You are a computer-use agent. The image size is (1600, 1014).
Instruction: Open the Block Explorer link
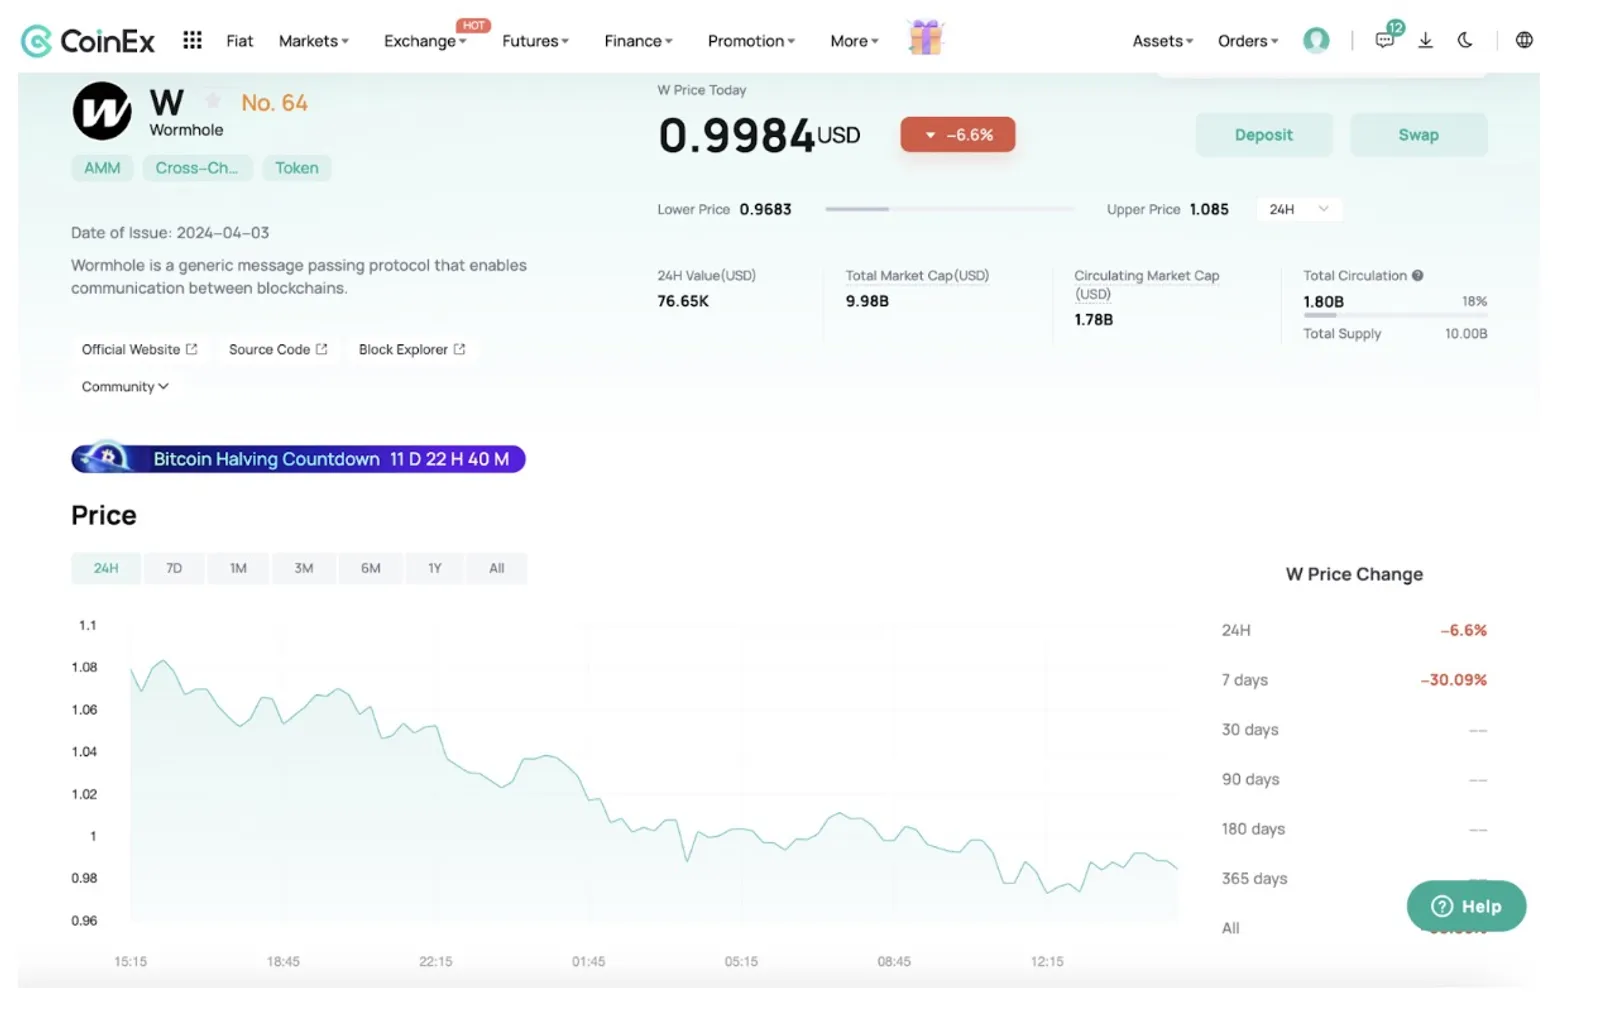coord(412,350)
